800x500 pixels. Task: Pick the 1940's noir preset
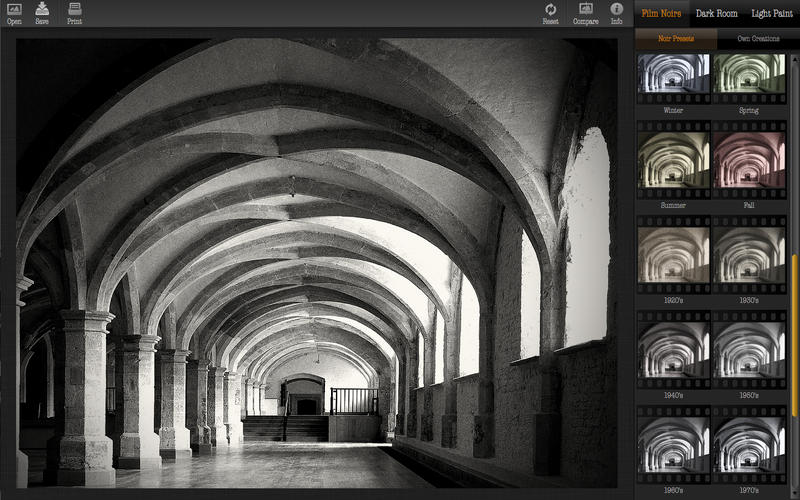(674, 350)
